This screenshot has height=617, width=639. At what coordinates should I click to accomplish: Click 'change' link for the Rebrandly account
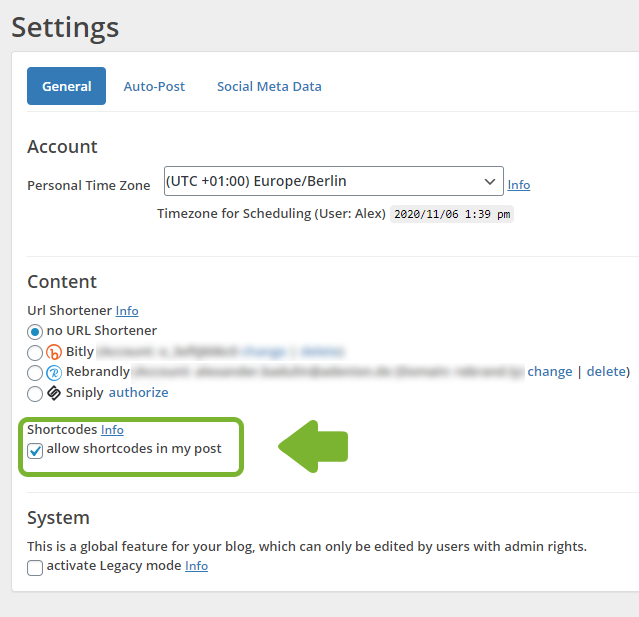(x=550, y=372)
